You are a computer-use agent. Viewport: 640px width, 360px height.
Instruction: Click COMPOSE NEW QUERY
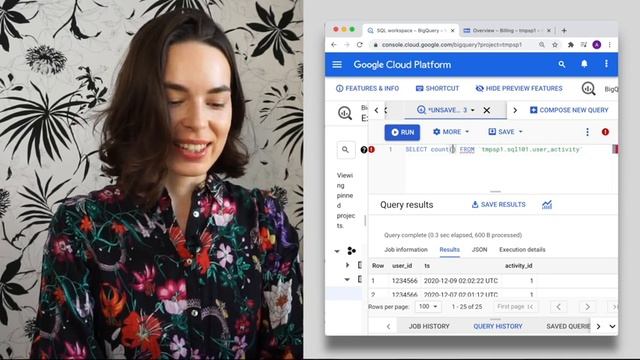tap(569, 110)
